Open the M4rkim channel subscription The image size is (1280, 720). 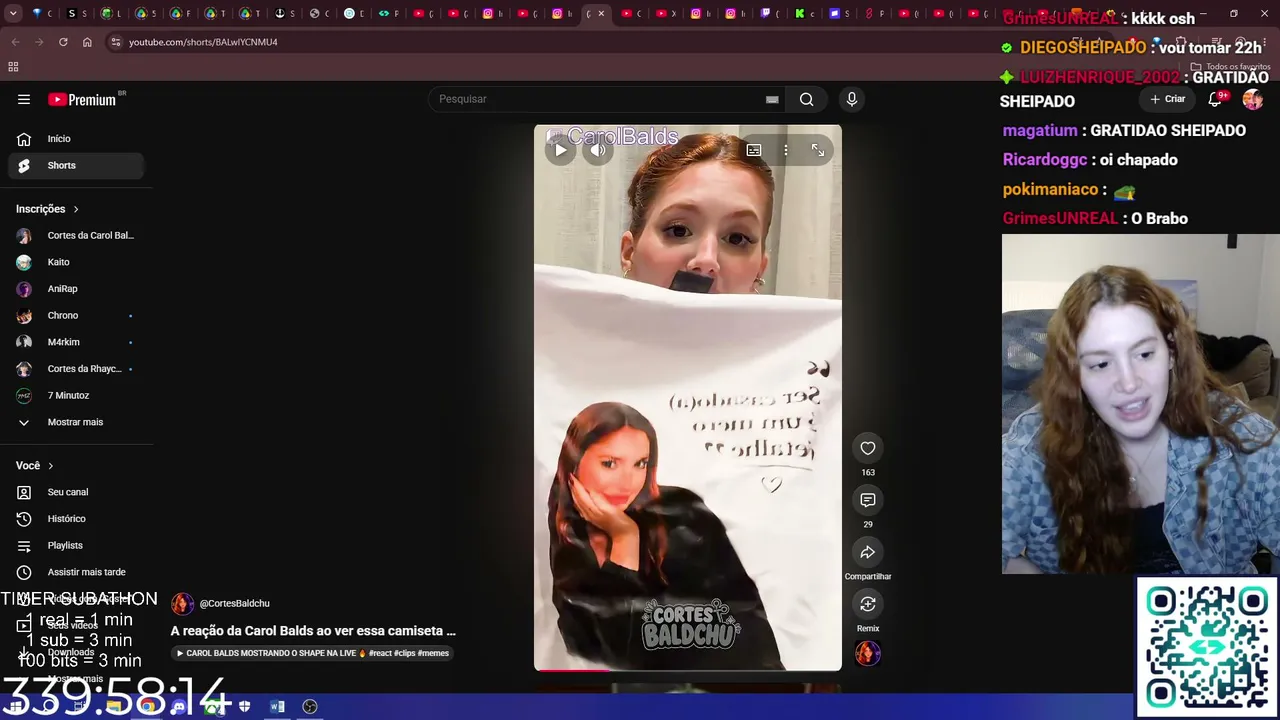[x=76, y=342]
